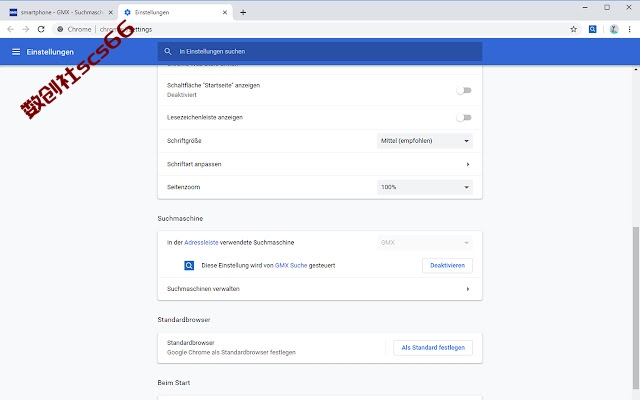Open the Schriftgröße dropdown
Viewport: 640px width, 400px height.
point(425,141)
